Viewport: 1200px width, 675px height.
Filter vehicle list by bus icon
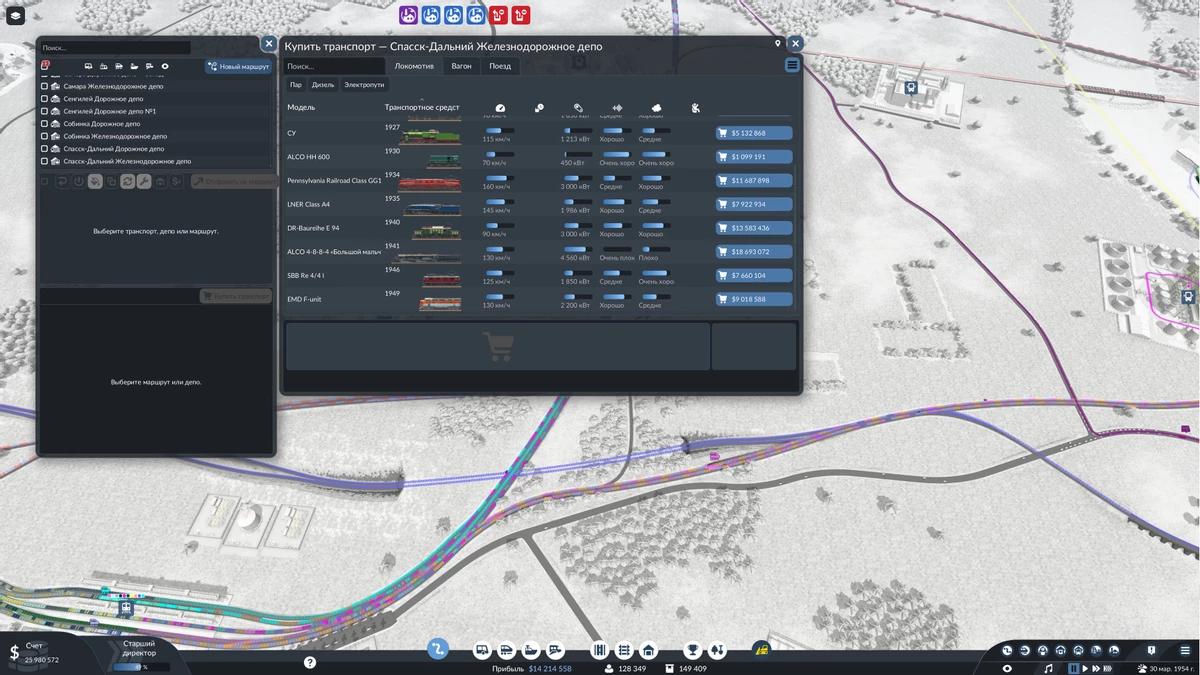pyautogui.click(x=88, y=66)
